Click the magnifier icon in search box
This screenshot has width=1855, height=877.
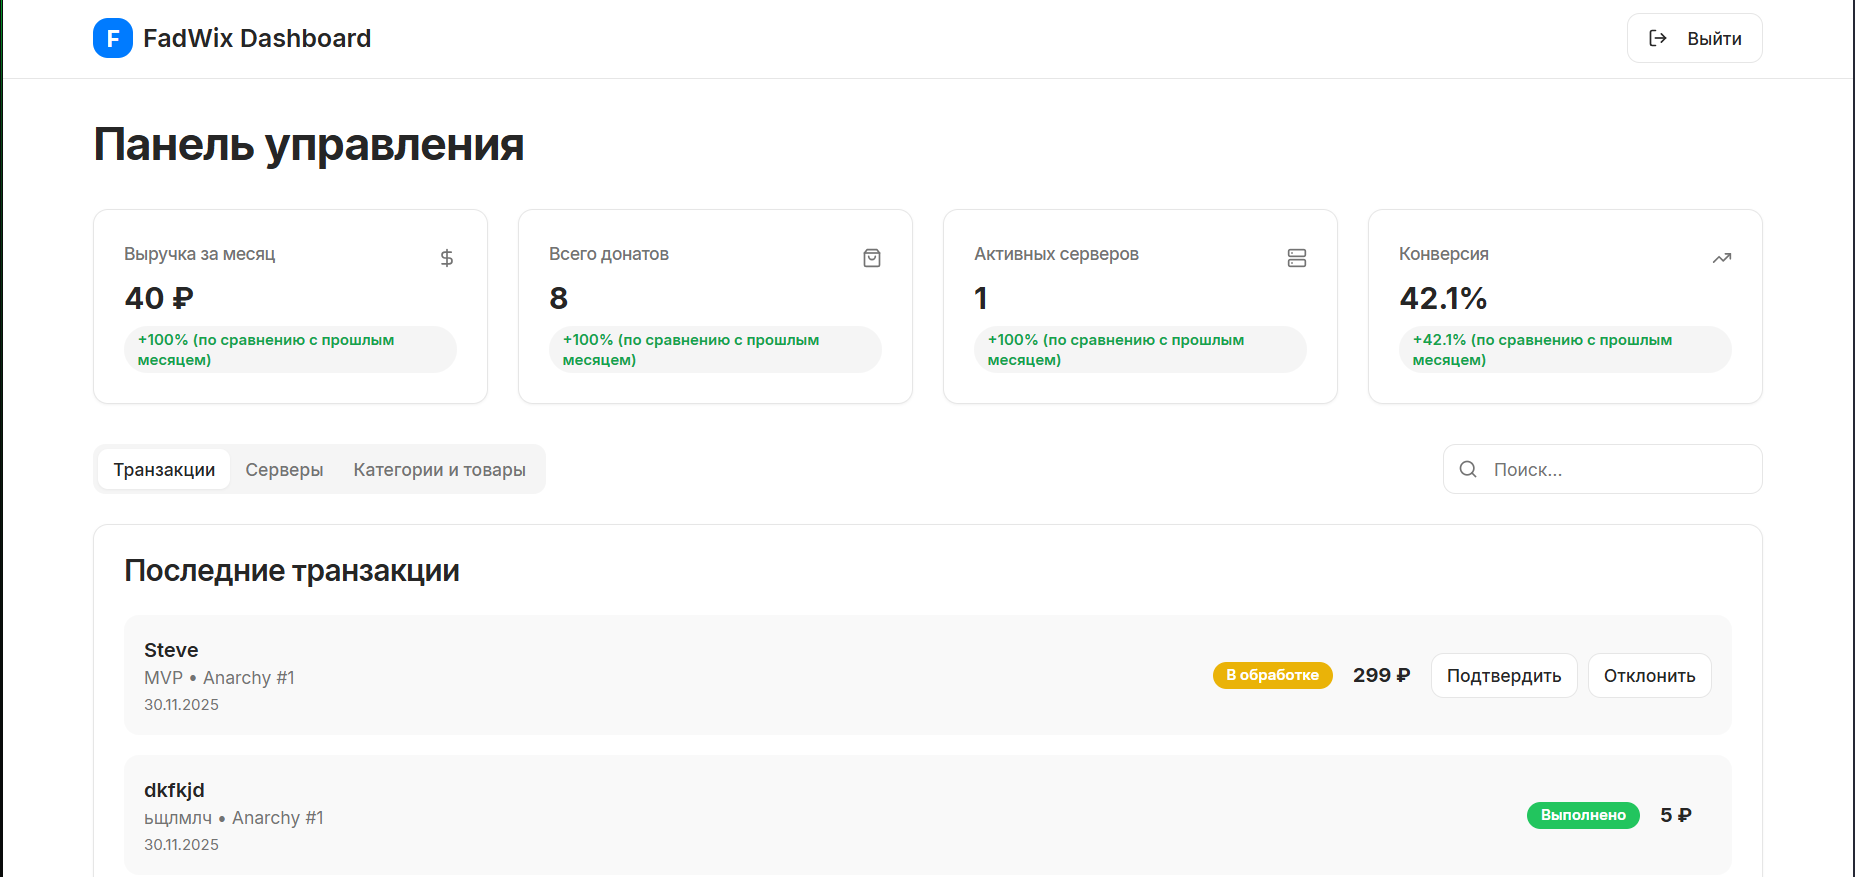click(1468, 469)
